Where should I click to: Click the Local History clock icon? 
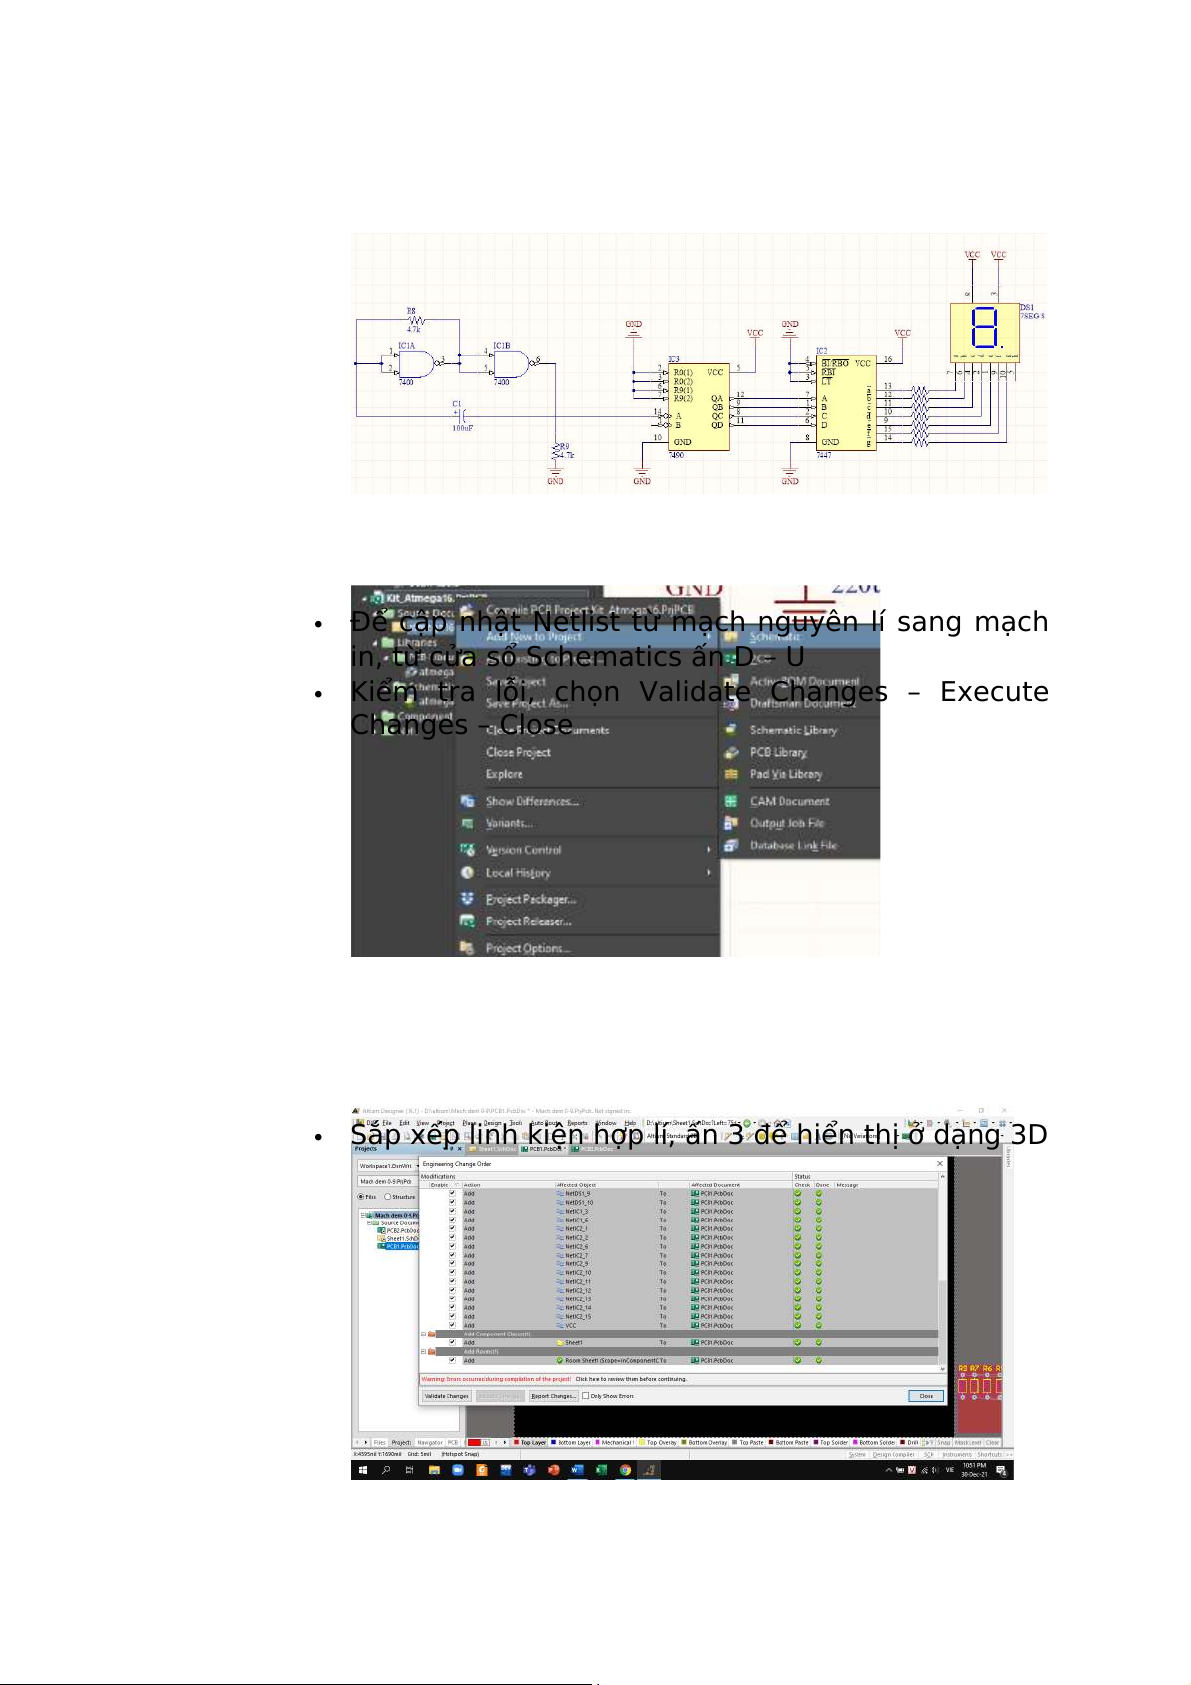(467, 873)
